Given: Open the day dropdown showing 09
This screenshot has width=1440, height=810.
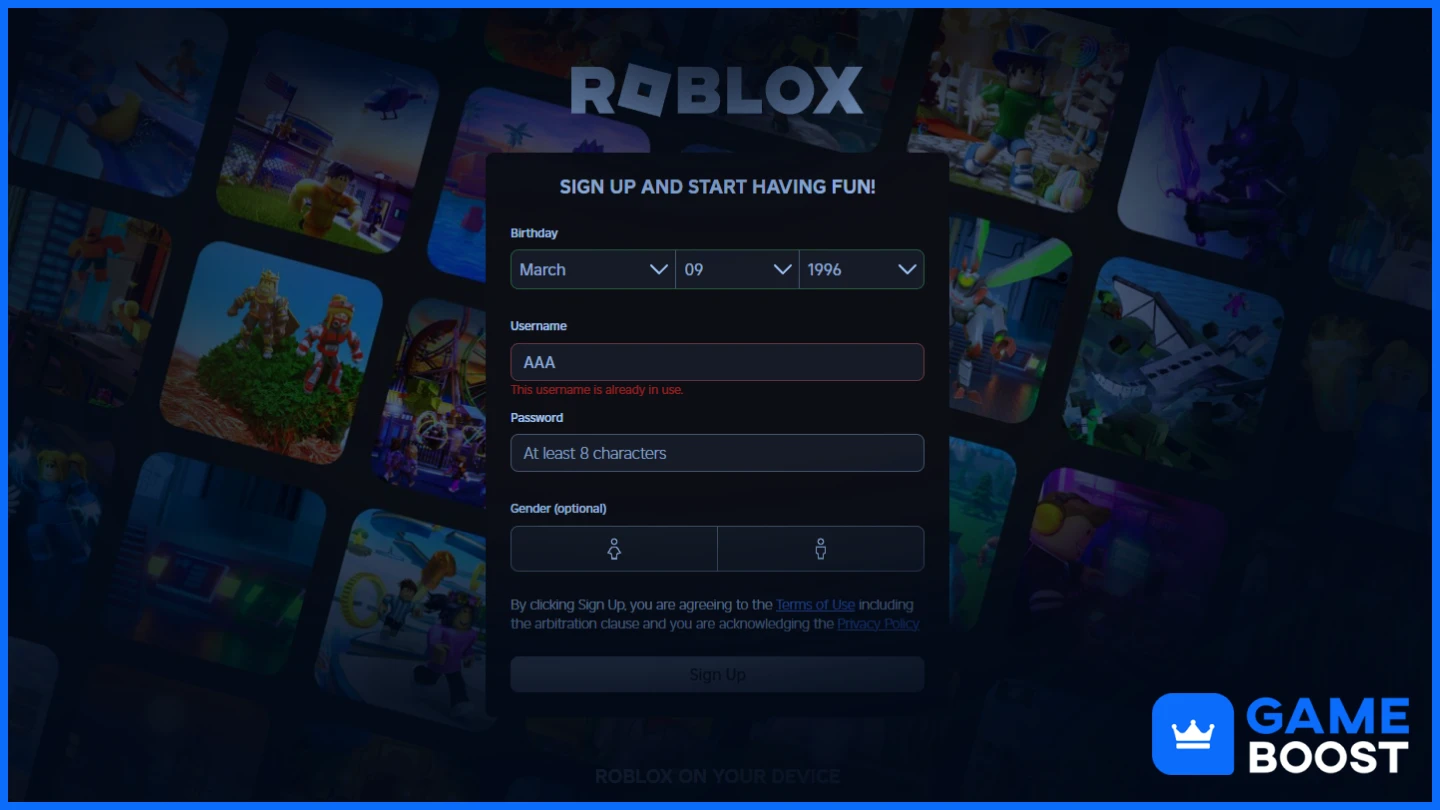Looking at the screenshot, I should (738, 270).
